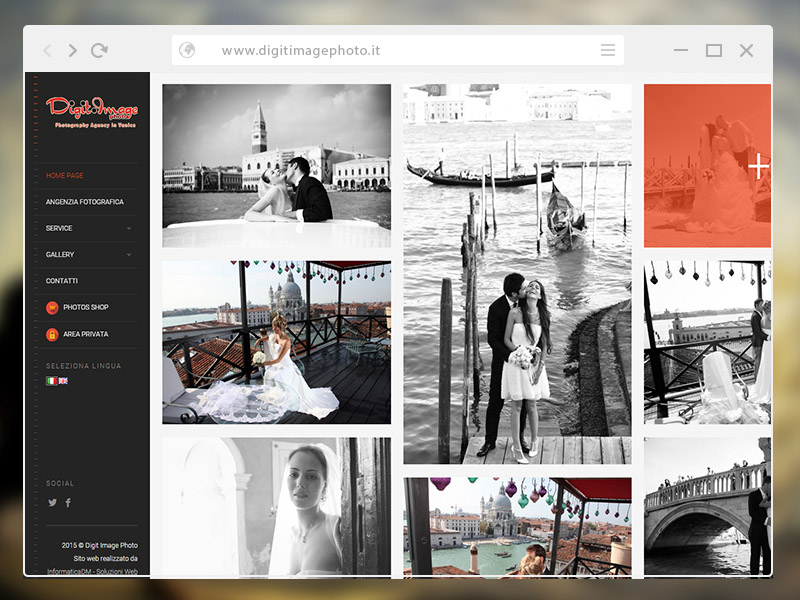This screenshot has height=600, width=800.
Task: Open the PHOTOS SHOP link
Action: [x=86, y=307]
